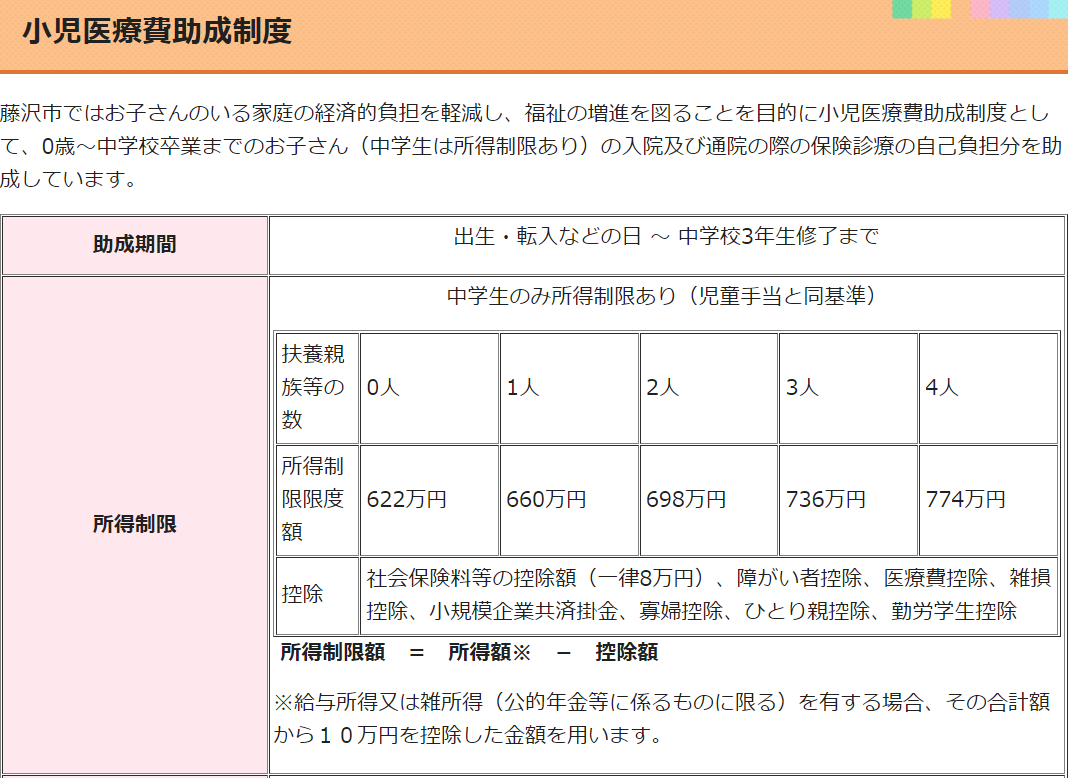
Task: Select the 扶養親族等の数 header cell
Action: pos(317,388)
